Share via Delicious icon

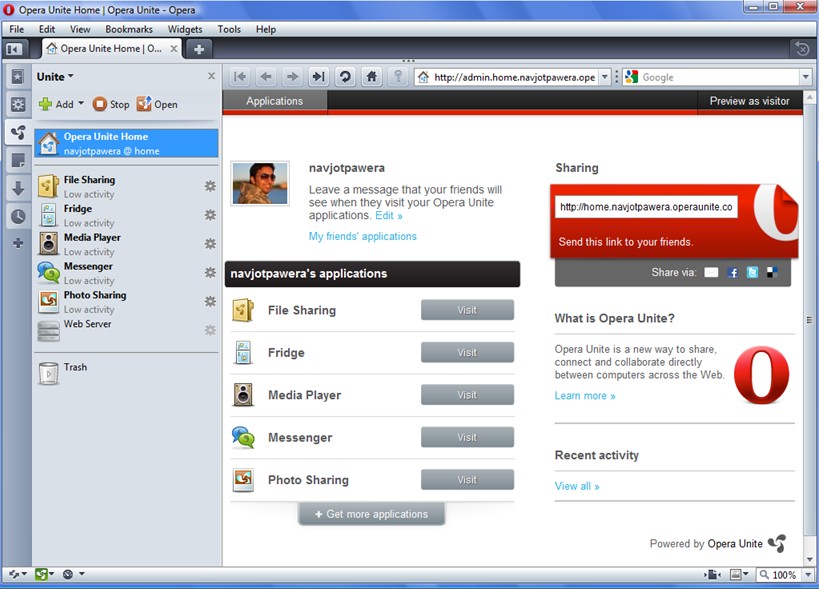[x=772, y=272]
